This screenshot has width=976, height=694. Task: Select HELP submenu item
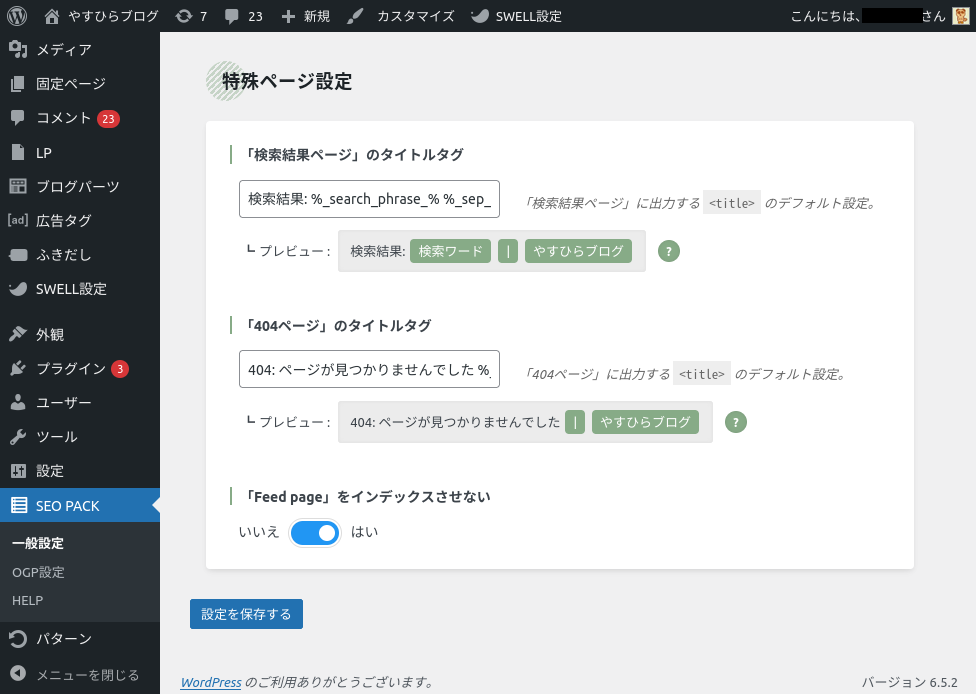28,600
